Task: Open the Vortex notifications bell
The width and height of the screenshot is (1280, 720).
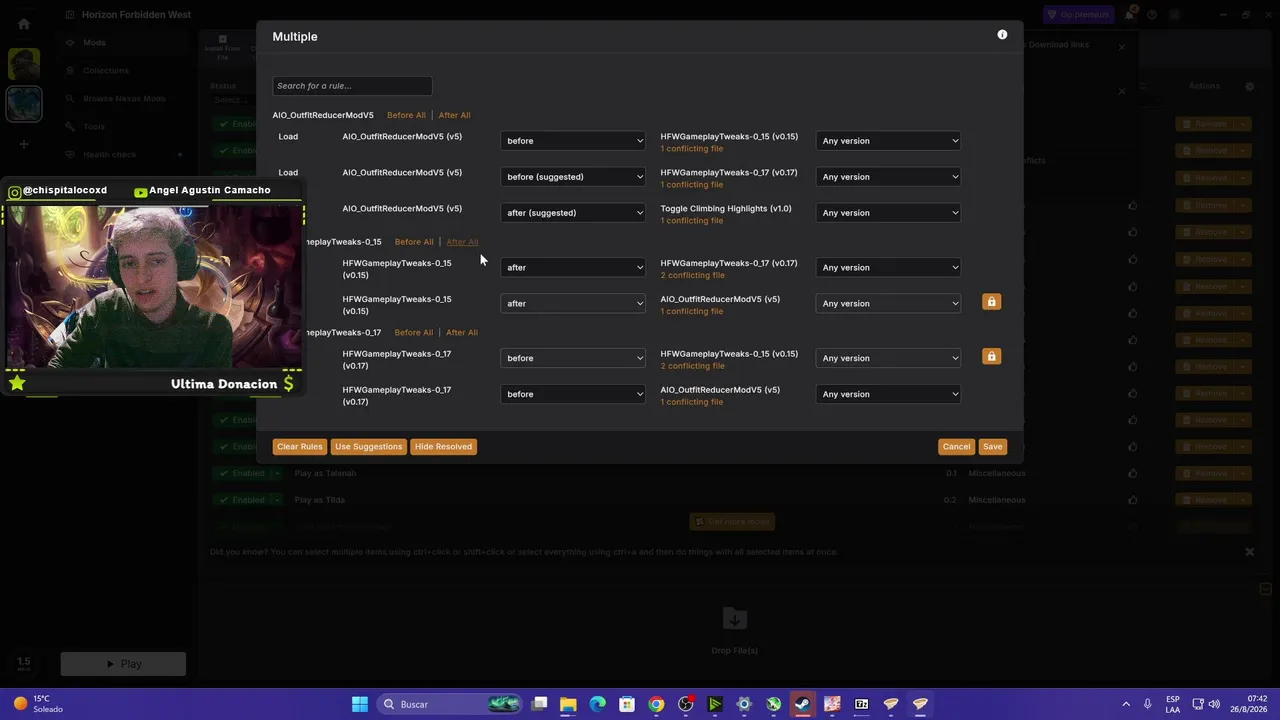Action: [x=1130, y=15]
